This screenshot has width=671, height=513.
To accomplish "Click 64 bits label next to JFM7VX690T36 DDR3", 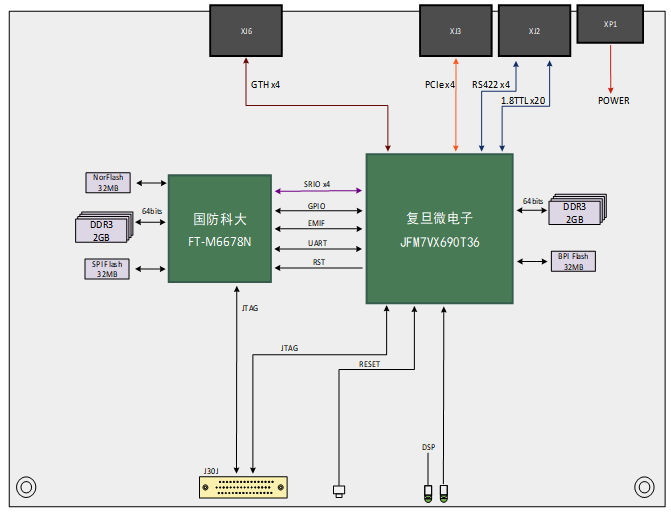I will (x=533, y=201).
